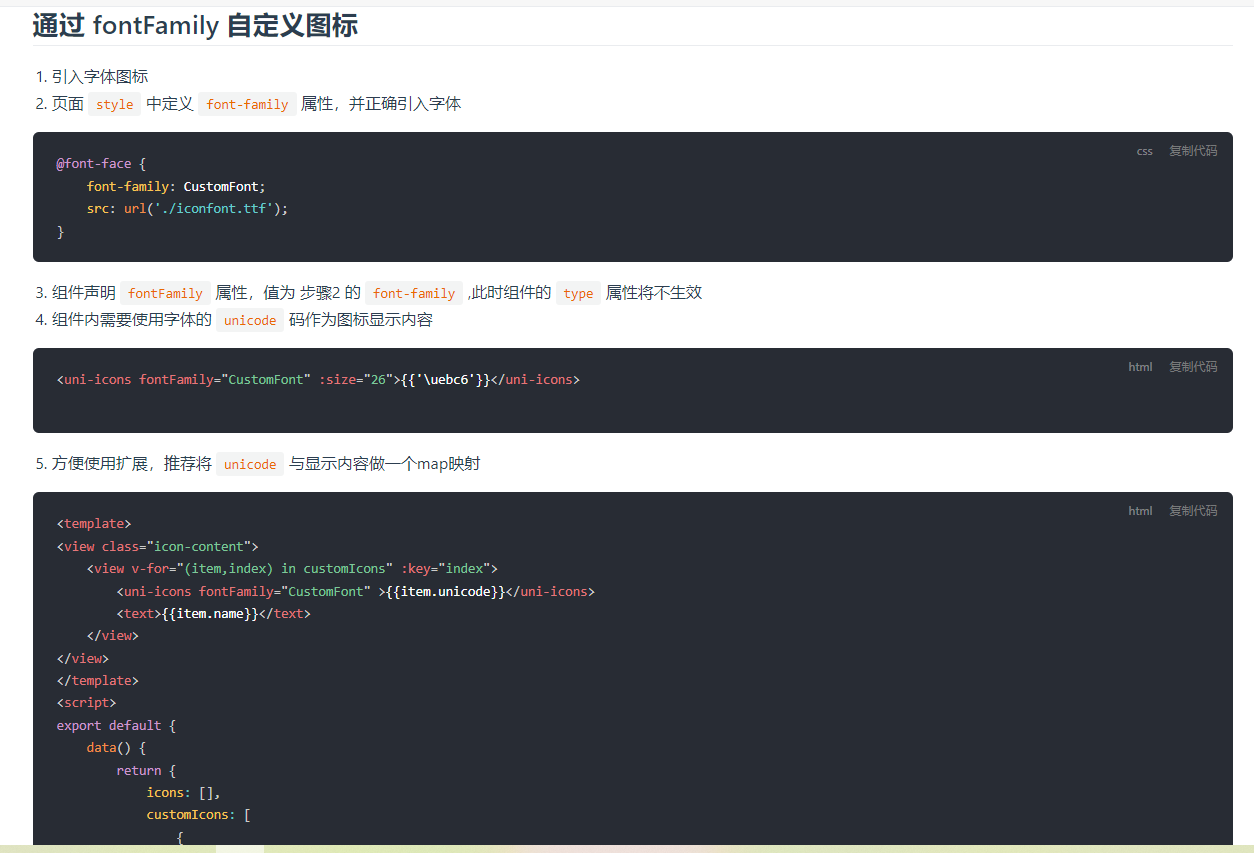The width and height of the screenshot is (1254, 853).
Task: Copy the CSS font-face code block
Action: [x=1193, y=151]
